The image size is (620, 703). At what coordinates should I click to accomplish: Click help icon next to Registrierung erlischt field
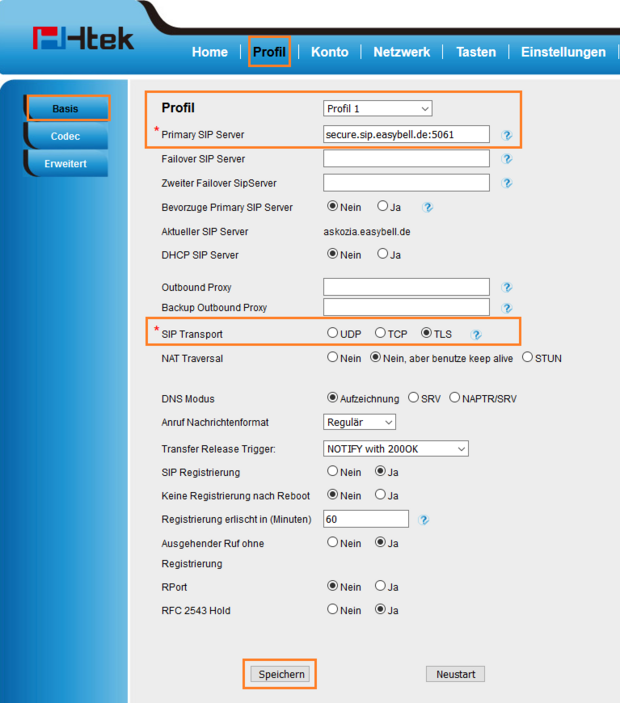pyautogui.click(x=424, y=520)
